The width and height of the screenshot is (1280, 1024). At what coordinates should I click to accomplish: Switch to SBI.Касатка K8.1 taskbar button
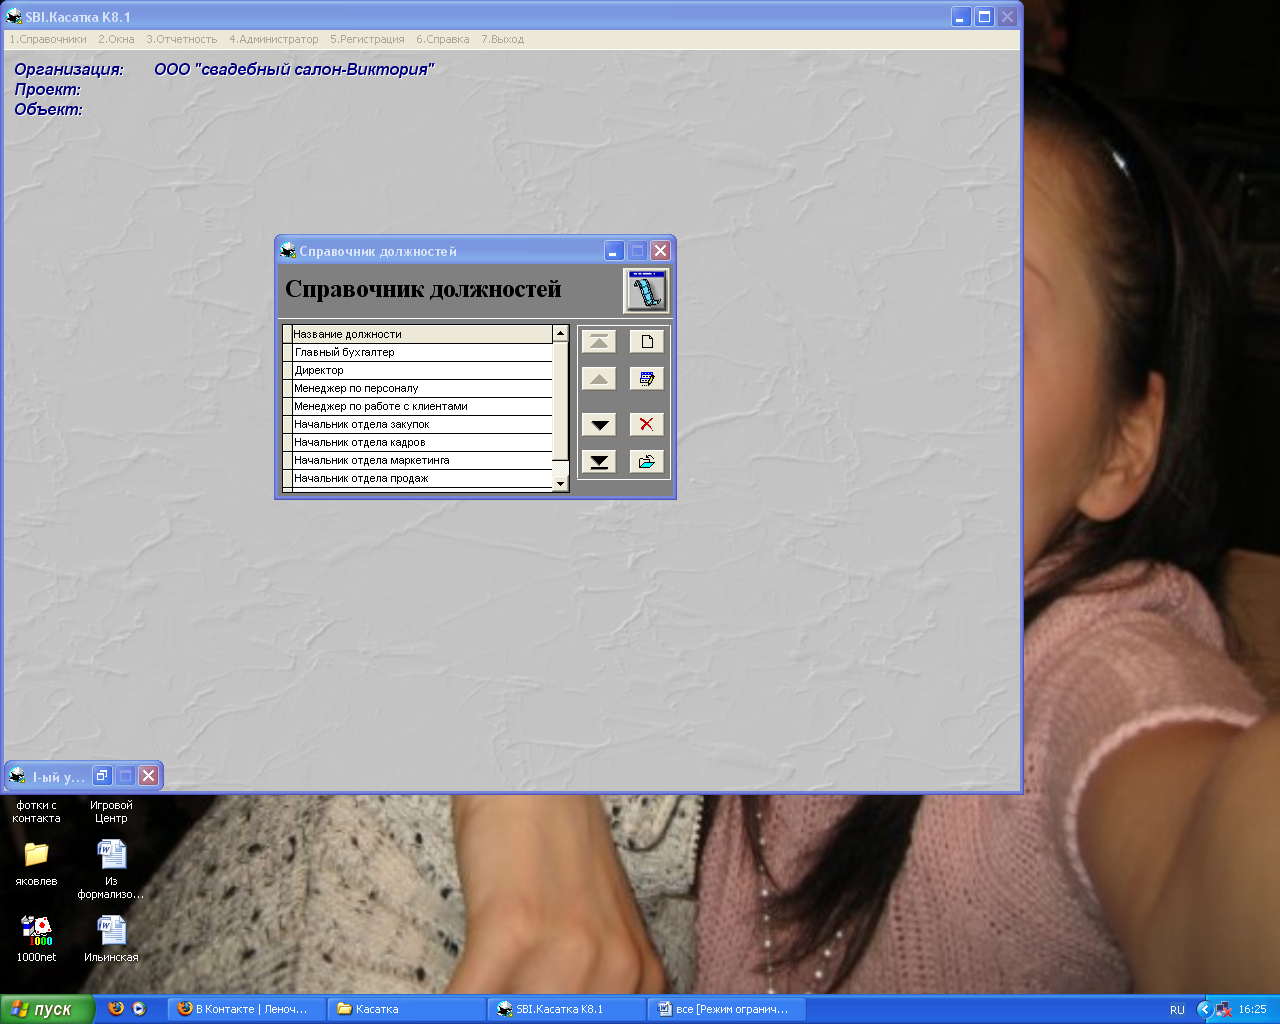(x=567, y=1009)
